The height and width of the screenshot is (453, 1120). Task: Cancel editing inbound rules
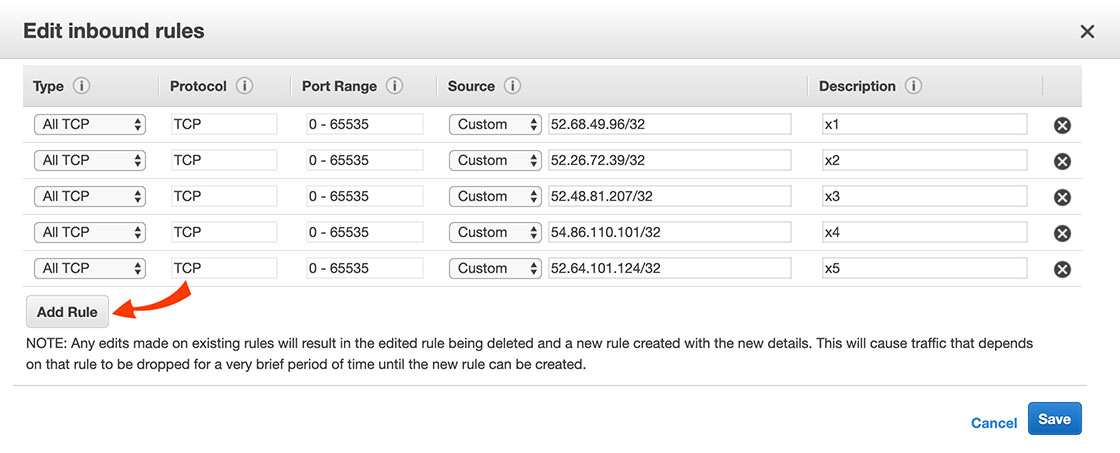click(x=994, y=423)
